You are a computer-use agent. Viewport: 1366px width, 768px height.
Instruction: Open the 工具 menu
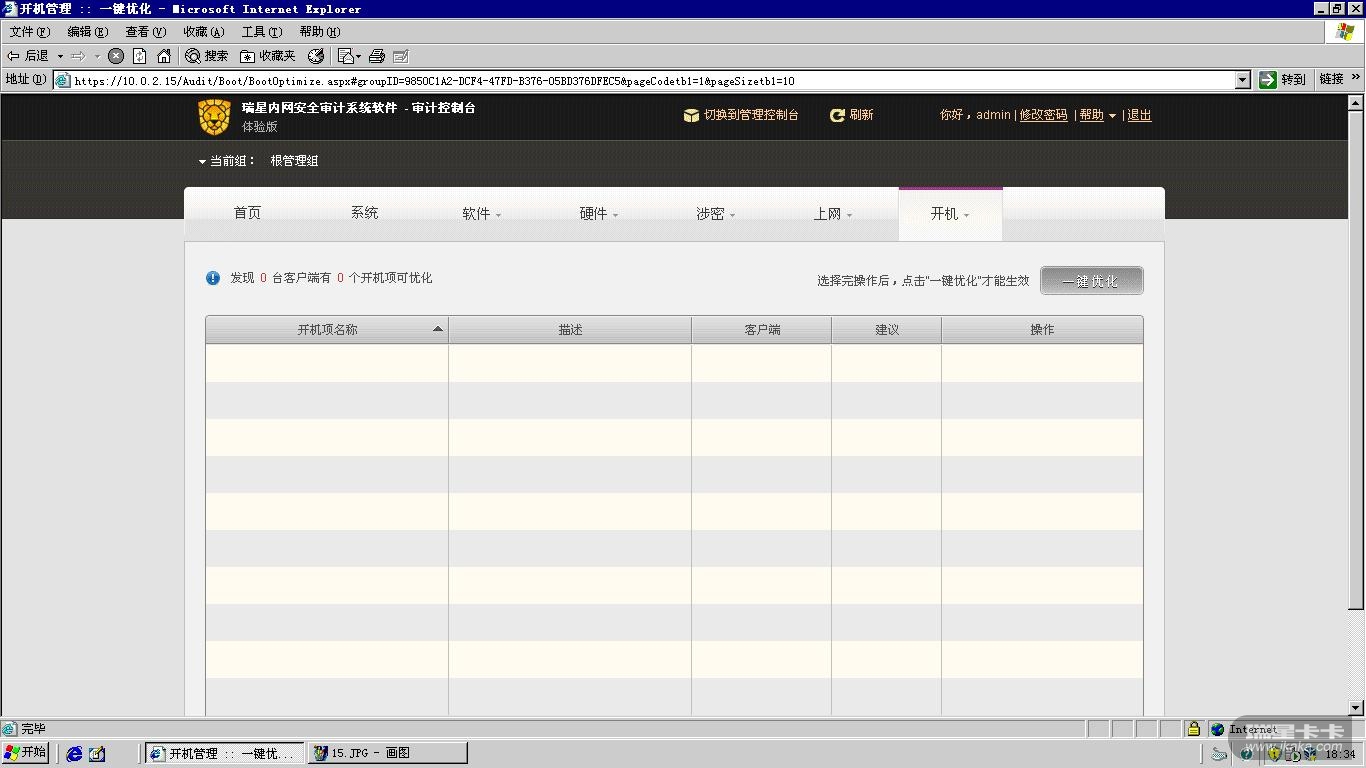coord(262,32)
